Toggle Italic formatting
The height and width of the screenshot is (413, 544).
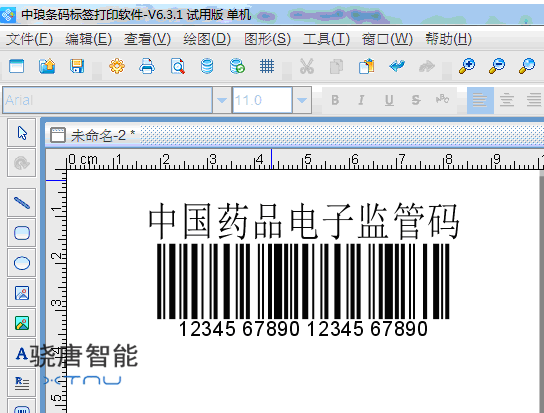pyautogui.click(x=361, y=100)
